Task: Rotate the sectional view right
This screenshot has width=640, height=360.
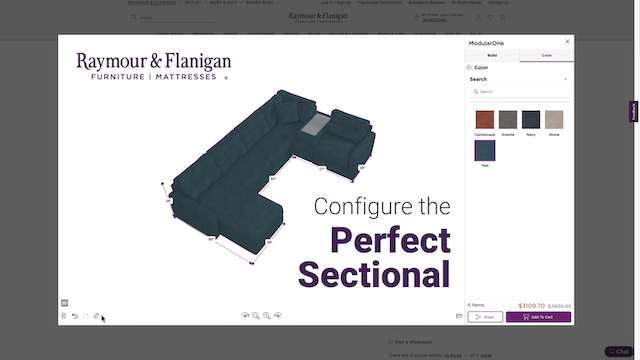Action: point(278,316)
